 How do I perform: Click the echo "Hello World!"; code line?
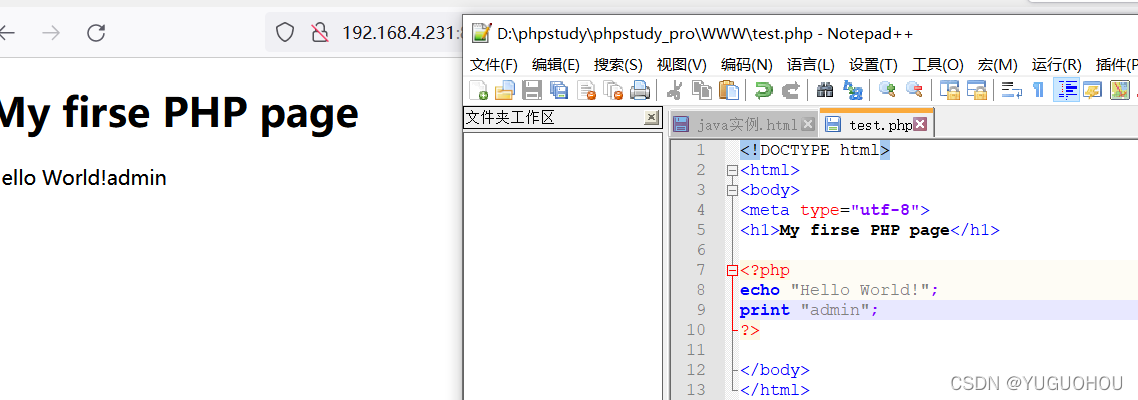(839, 290)
